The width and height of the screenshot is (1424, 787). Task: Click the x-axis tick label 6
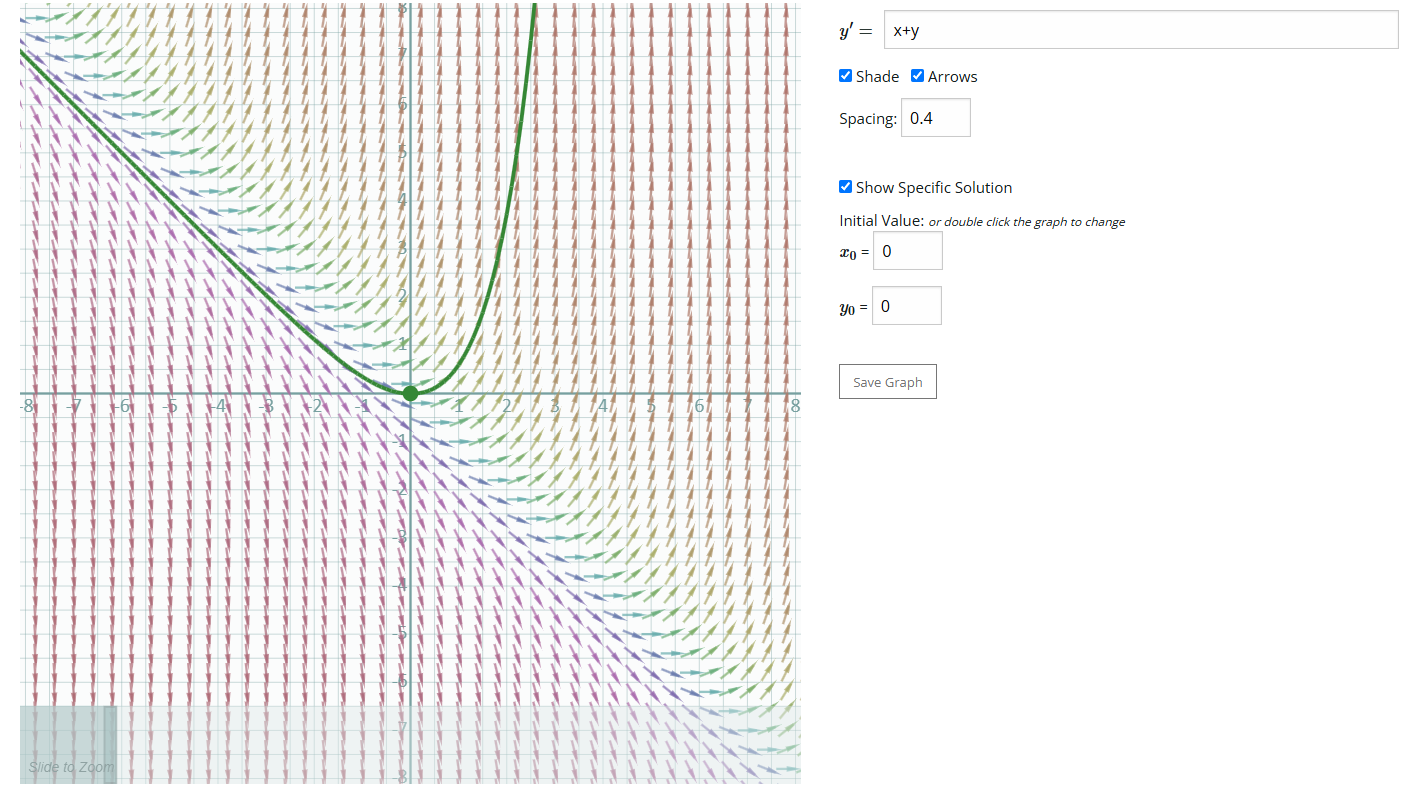pyautogui.click(x=699, y=406)
